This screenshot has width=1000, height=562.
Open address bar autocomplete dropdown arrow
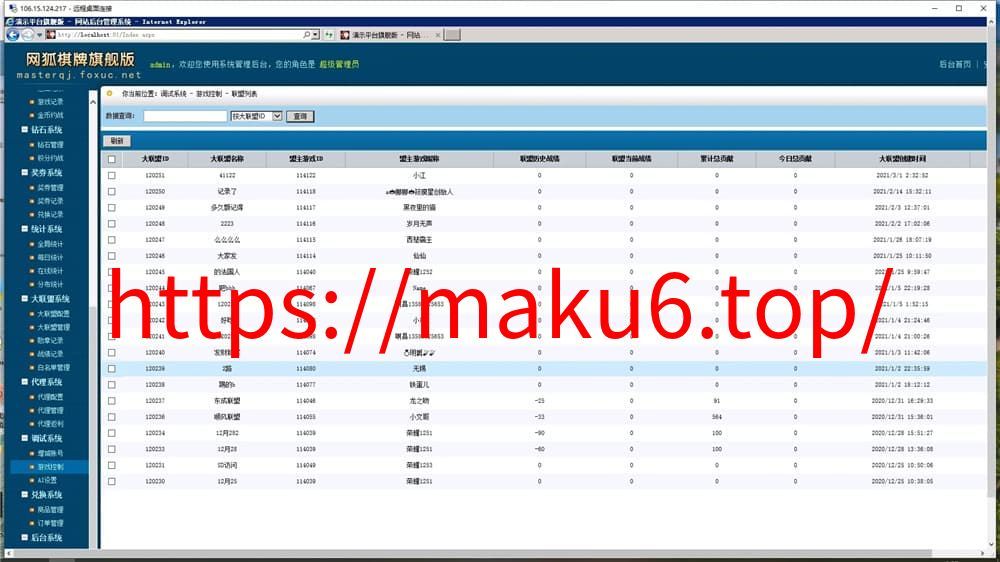315,34
